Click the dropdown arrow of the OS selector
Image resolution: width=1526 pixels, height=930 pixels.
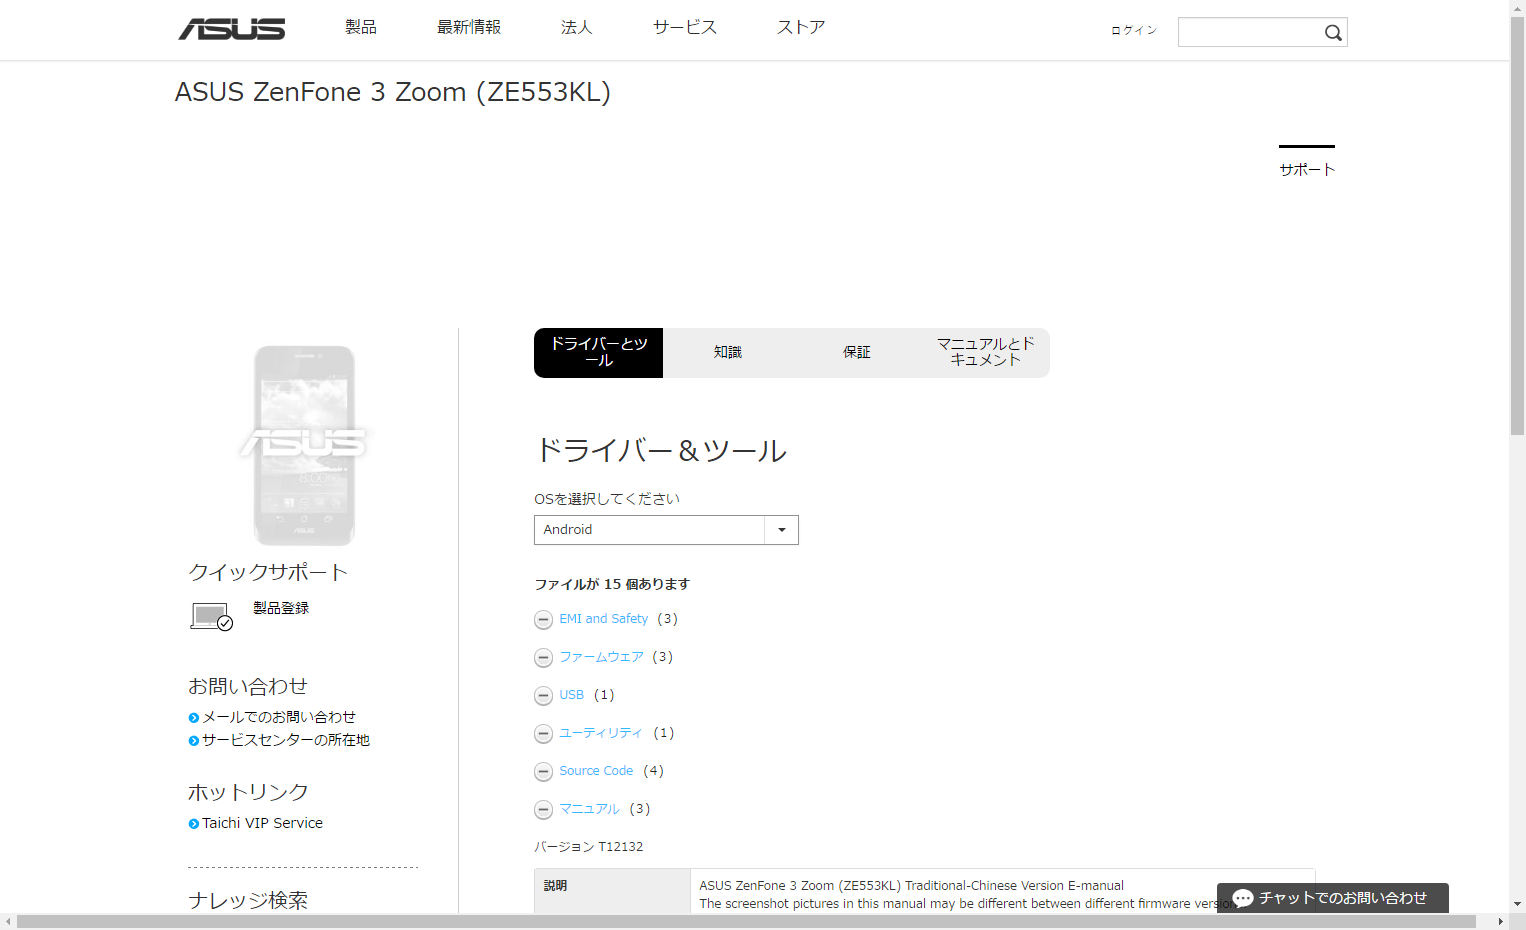[x=782, y=530]
